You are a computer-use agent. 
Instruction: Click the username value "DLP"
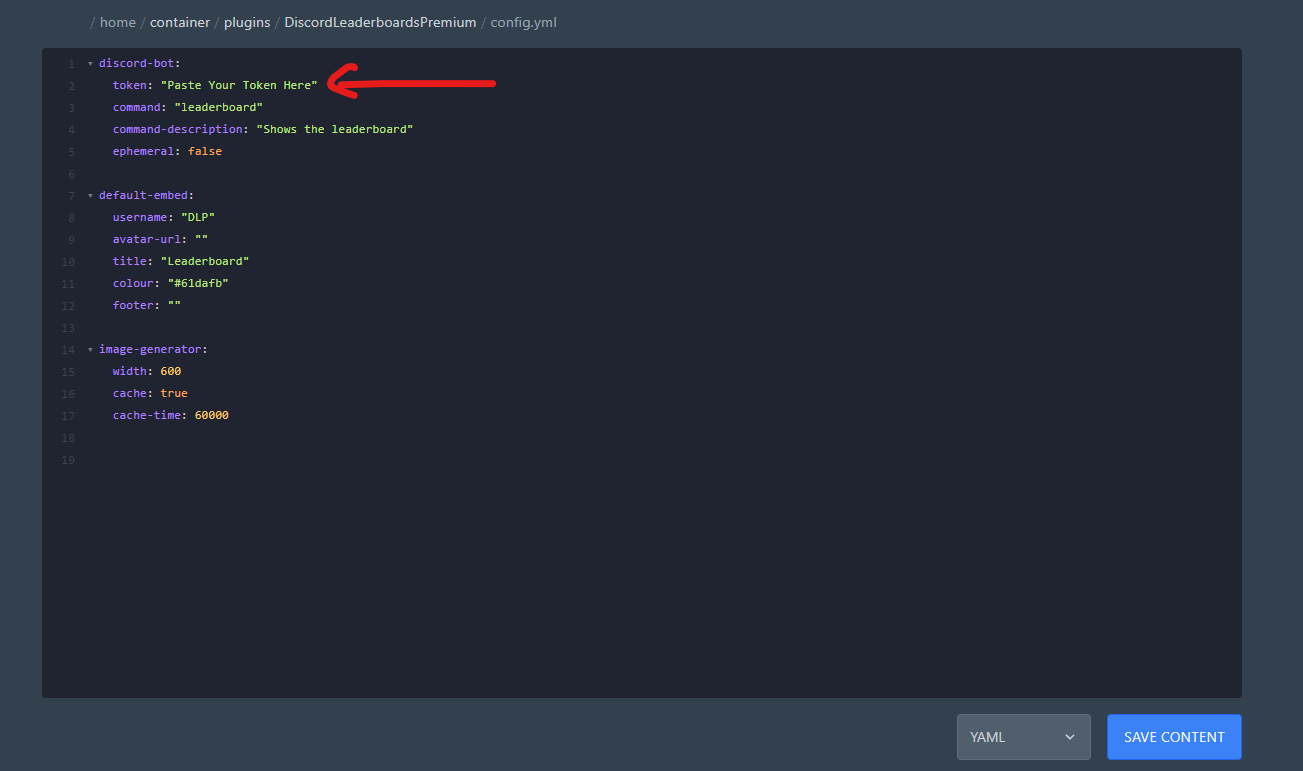(x=198, y=218)
